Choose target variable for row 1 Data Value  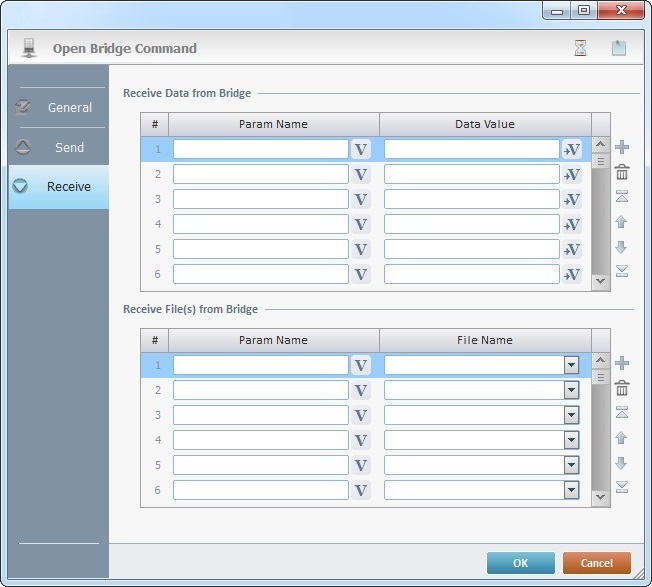tap(572, 149)
